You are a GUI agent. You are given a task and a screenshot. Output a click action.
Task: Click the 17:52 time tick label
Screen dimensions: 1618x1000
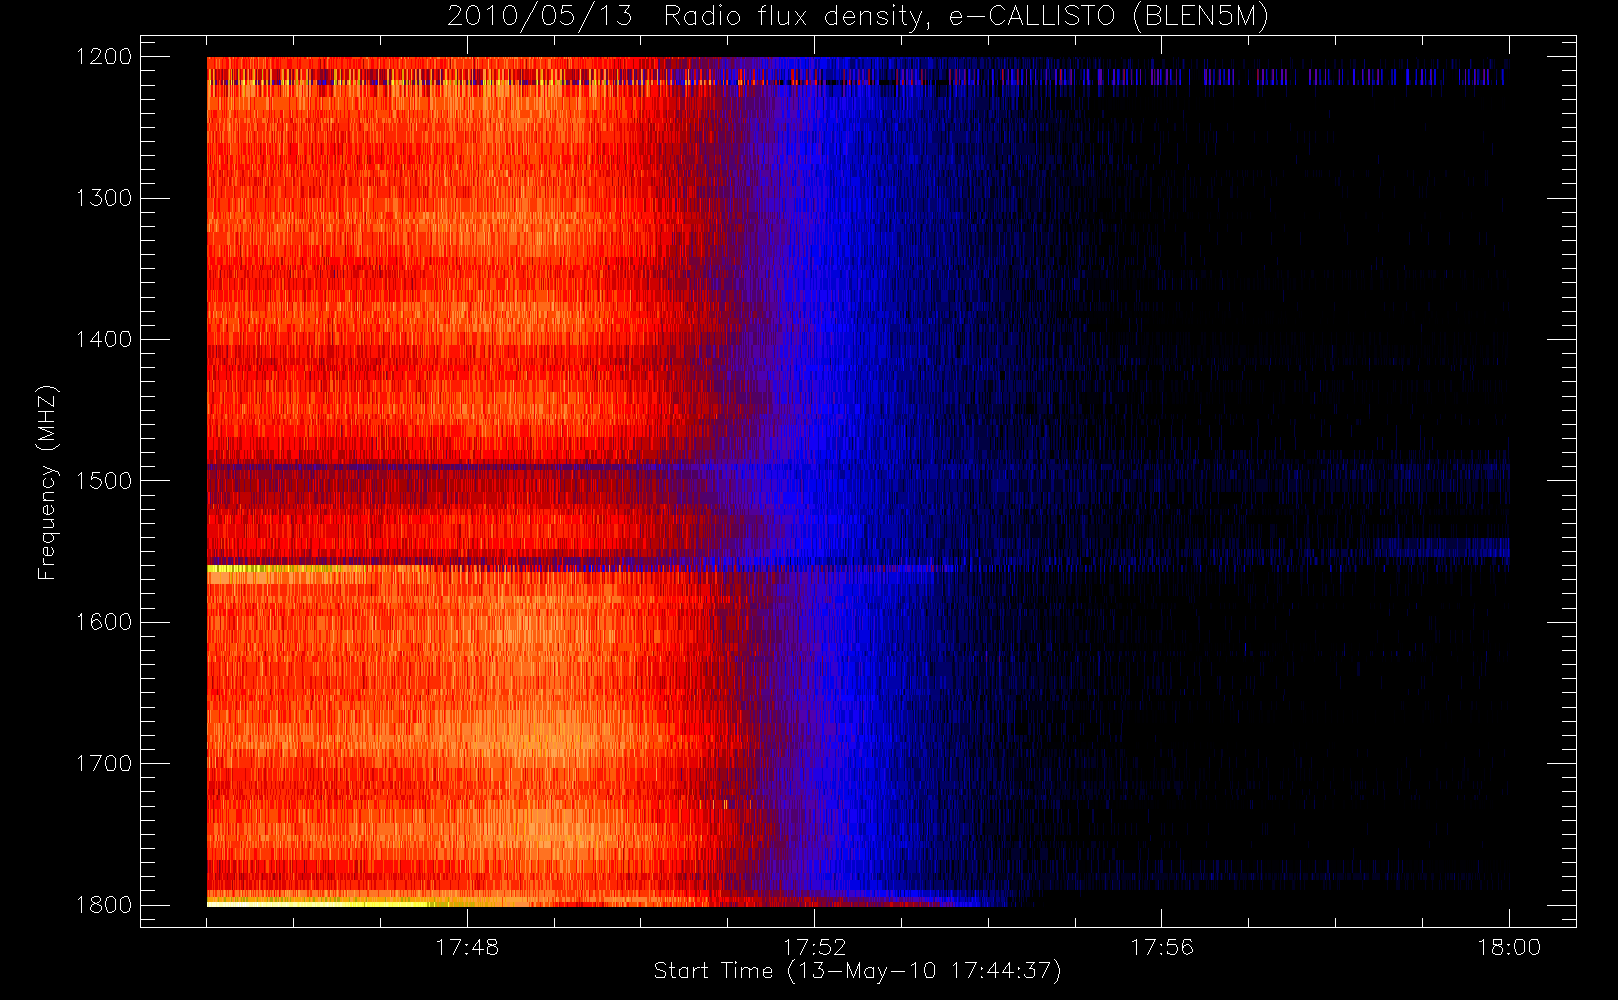814,947
